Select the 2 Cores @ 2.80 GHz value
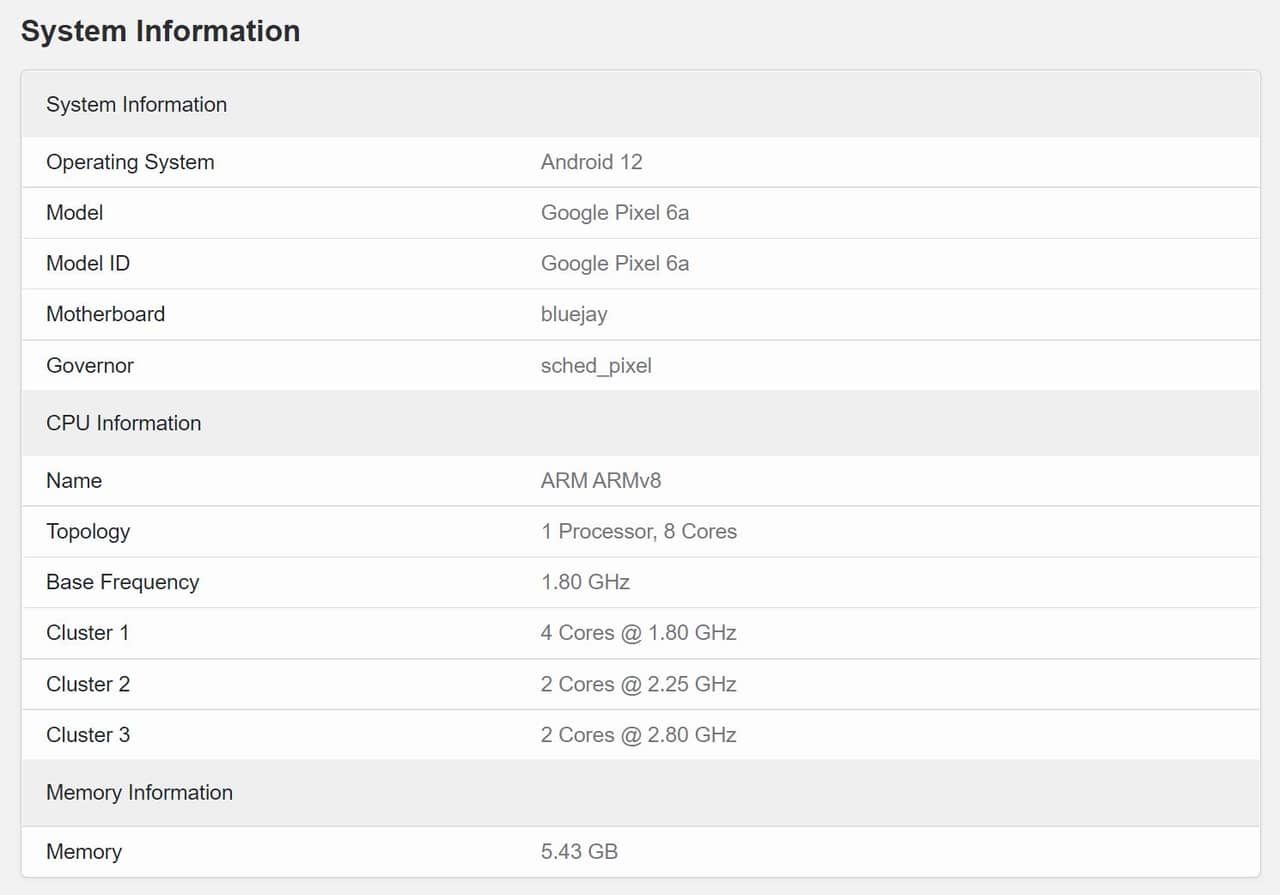1280x895 pixels. tap(638, 735)
